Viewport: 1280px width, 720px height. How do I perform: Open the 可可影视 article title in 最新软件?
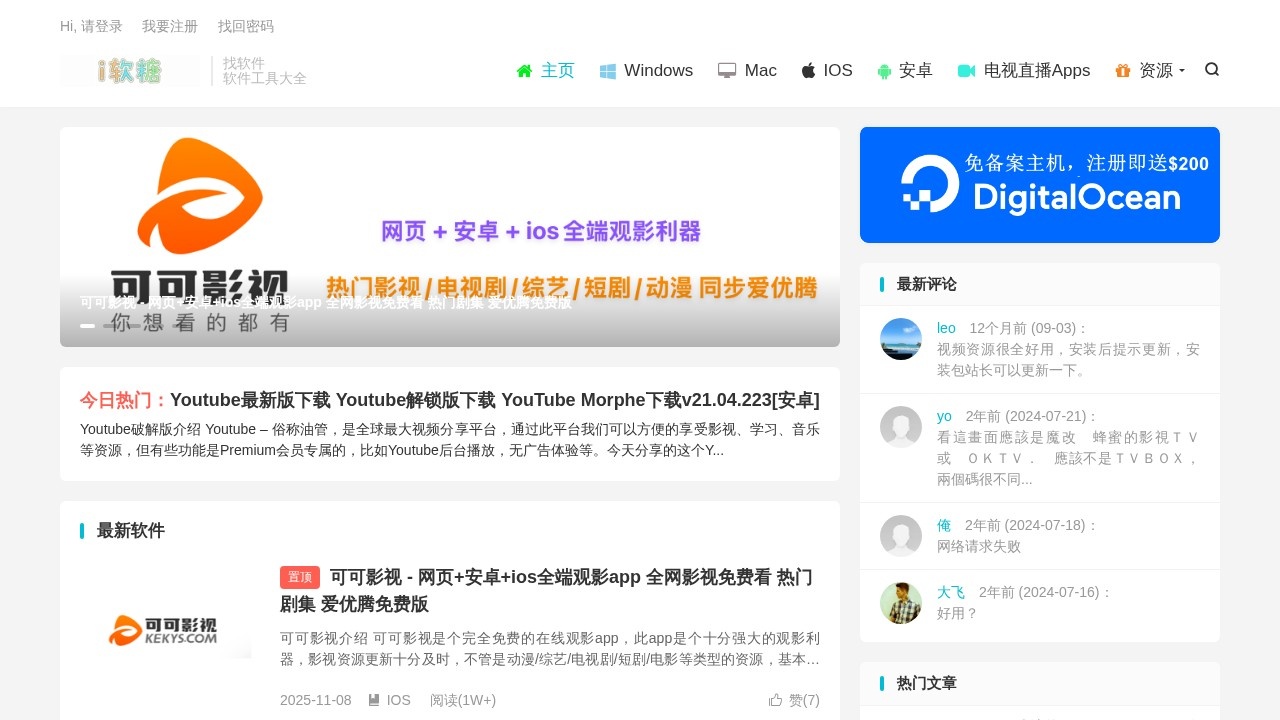tap(546, 590)
